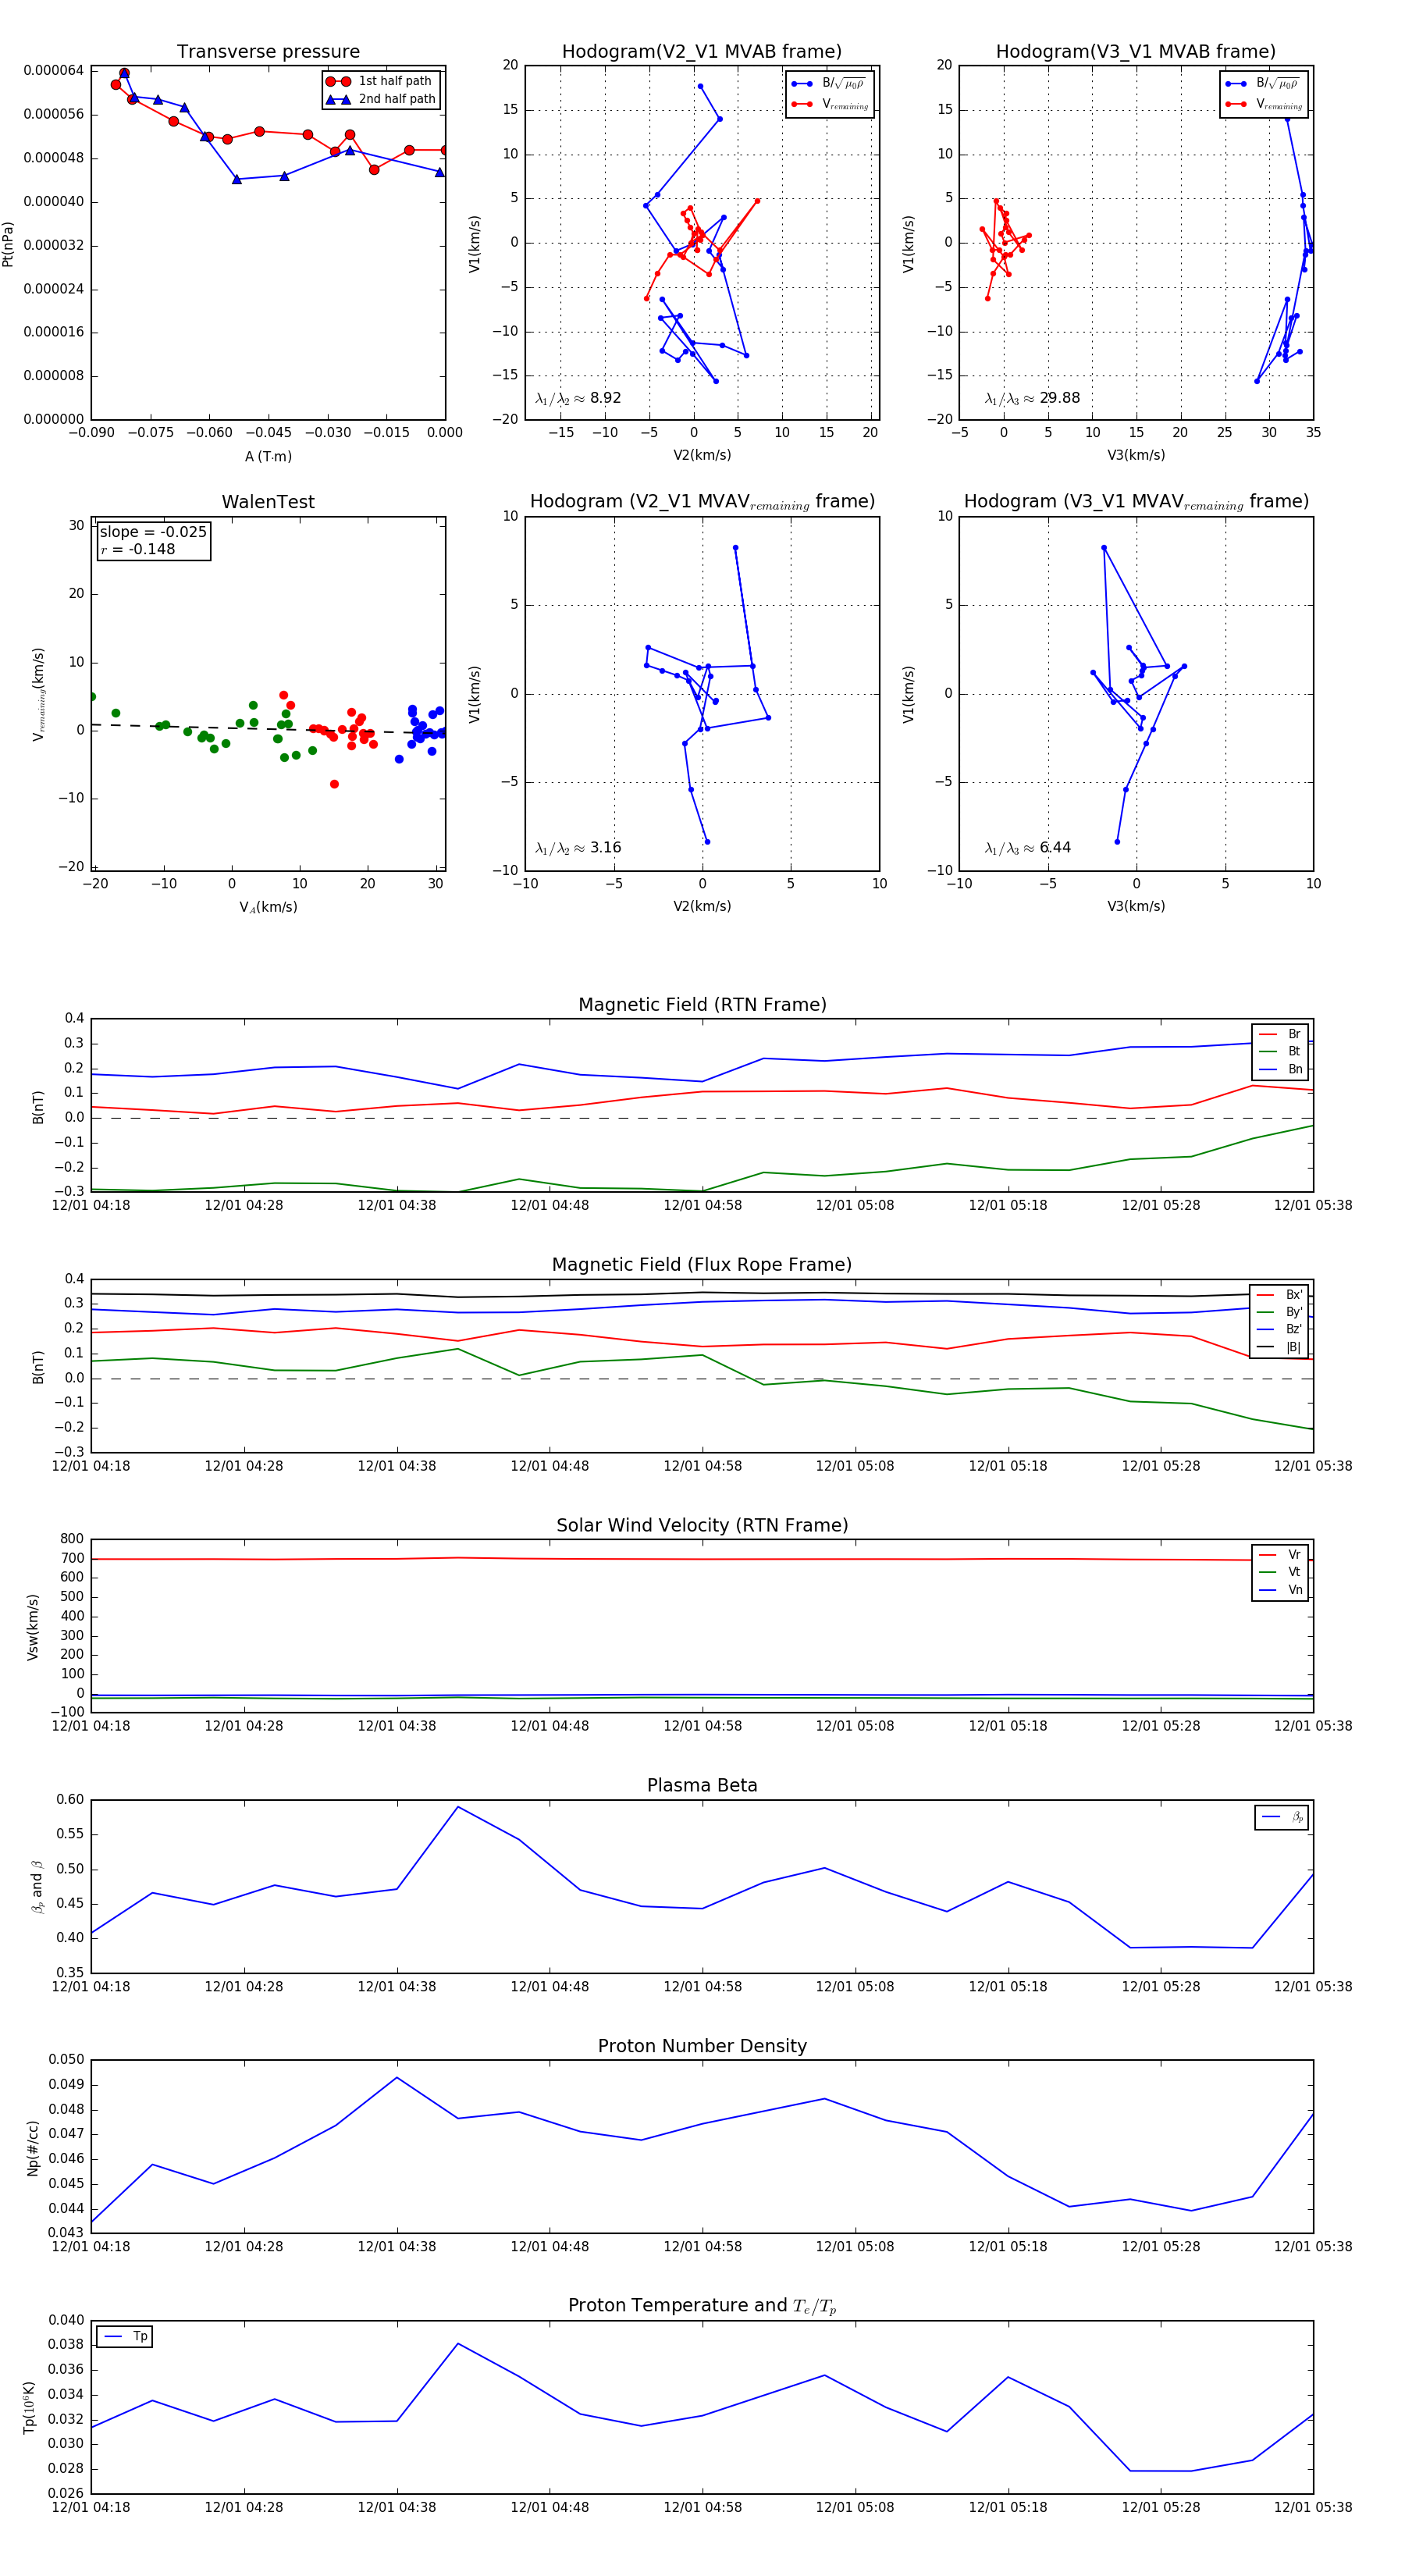Select the Tp legend entry
The width and height of the screenshot is (1405, 2576).
125,2336
